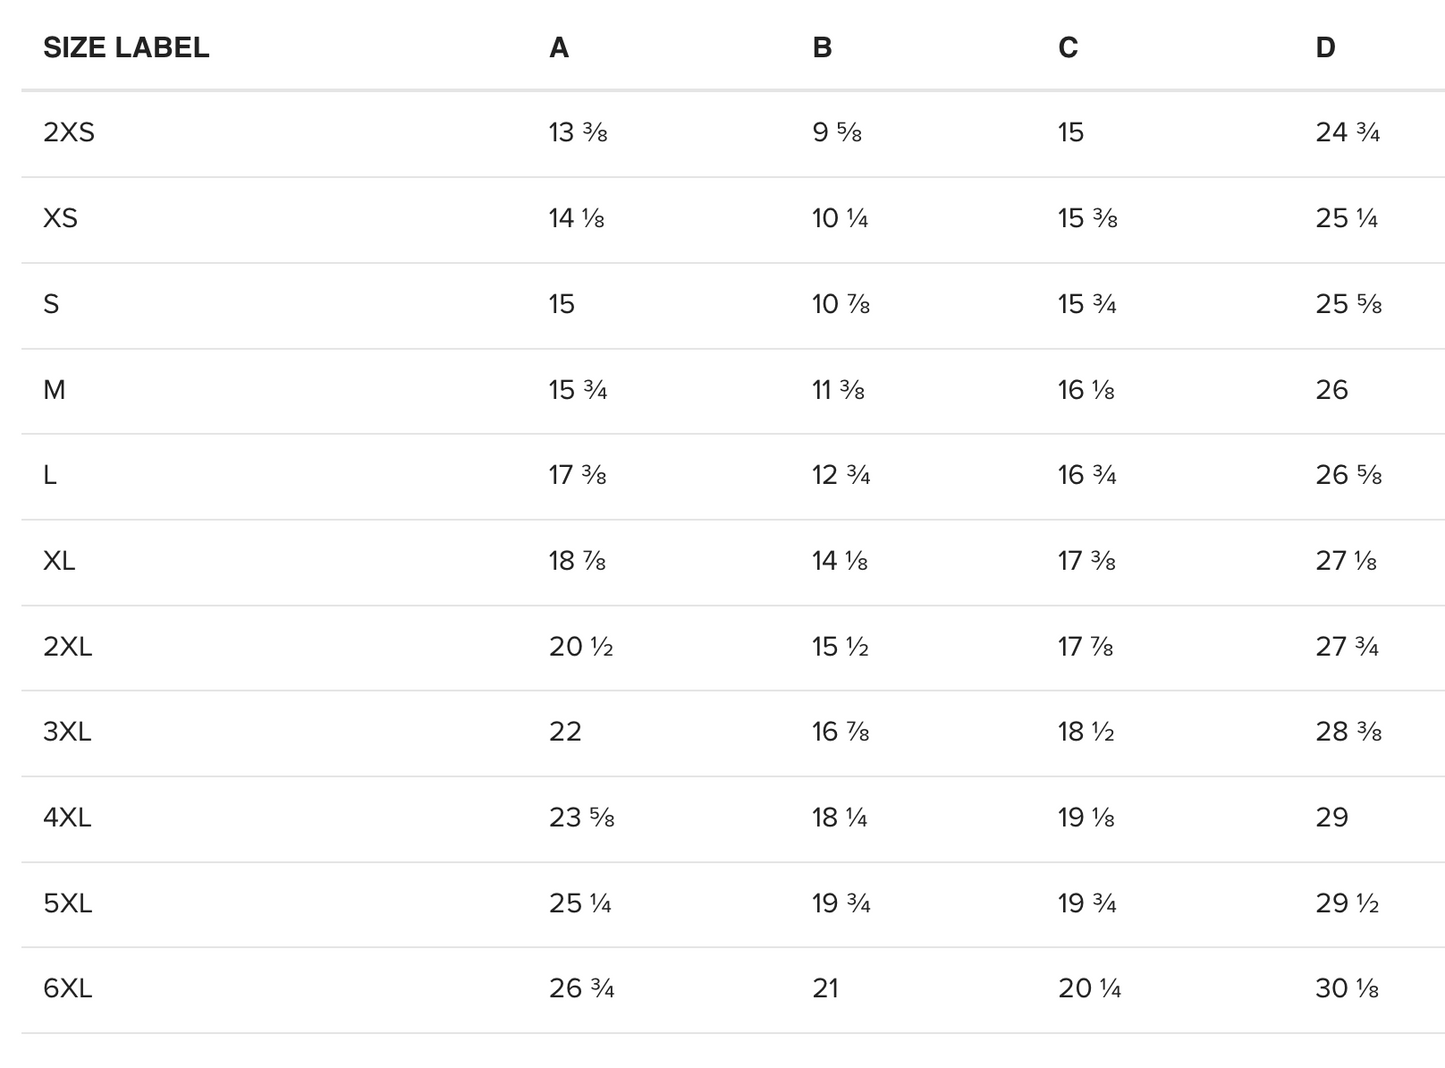The image size is (1445, 1068).
Task: Select the 23 ⅝ value for 4XL
Action: (582, 818)
